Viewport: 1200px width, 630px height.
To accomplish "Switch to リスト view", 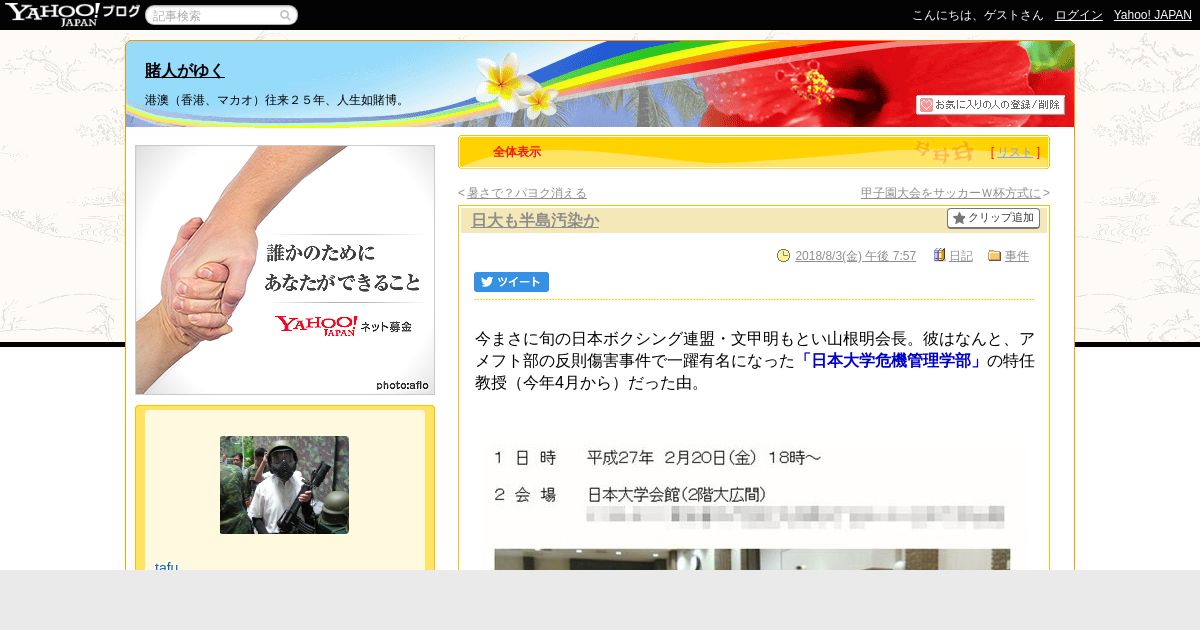I will (x=1015, y=152).
